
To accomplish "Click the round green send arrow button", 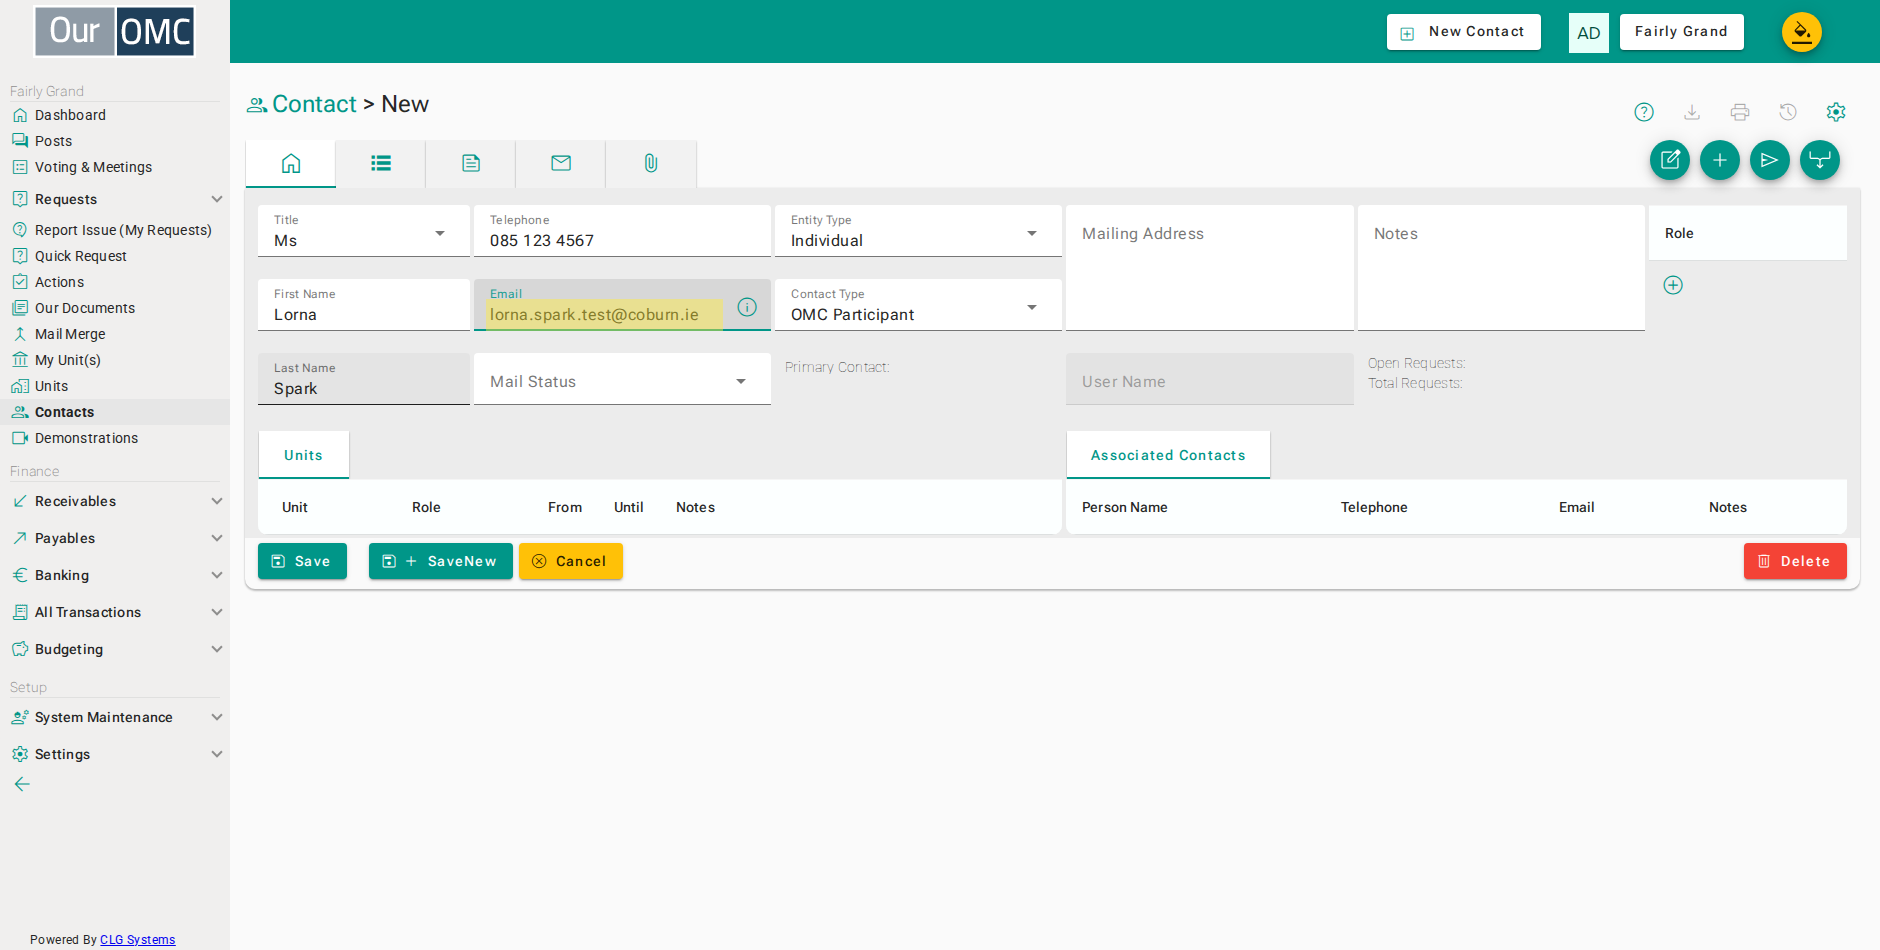I will click(x=1770, y=160).
